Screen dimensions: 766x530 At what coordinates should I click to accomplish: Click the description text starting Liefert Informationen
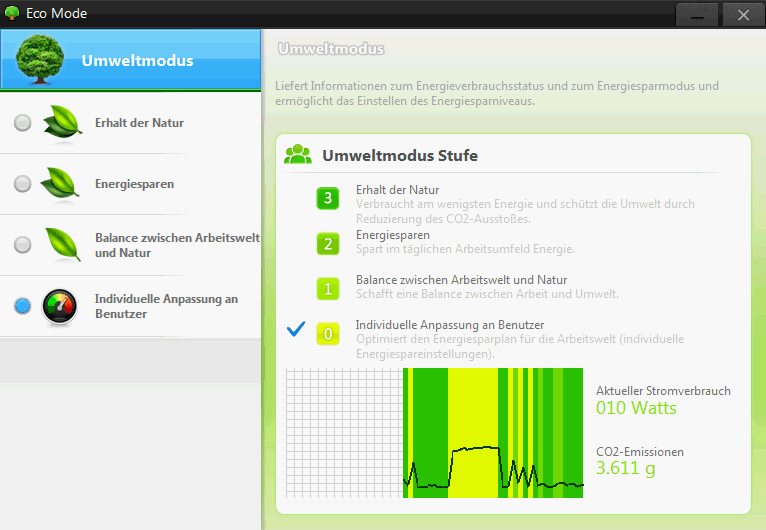click(497, 93)
